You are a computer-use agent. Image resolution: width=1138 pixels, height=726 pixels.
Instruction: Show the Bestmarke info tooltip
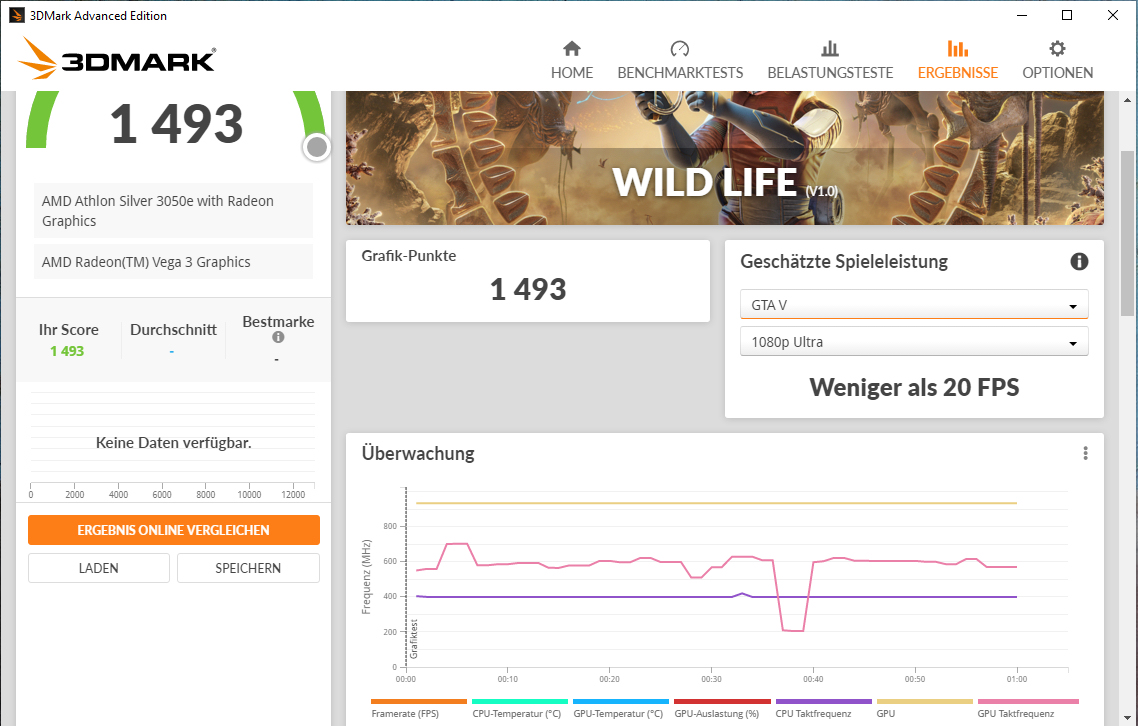tap(278, 337)
